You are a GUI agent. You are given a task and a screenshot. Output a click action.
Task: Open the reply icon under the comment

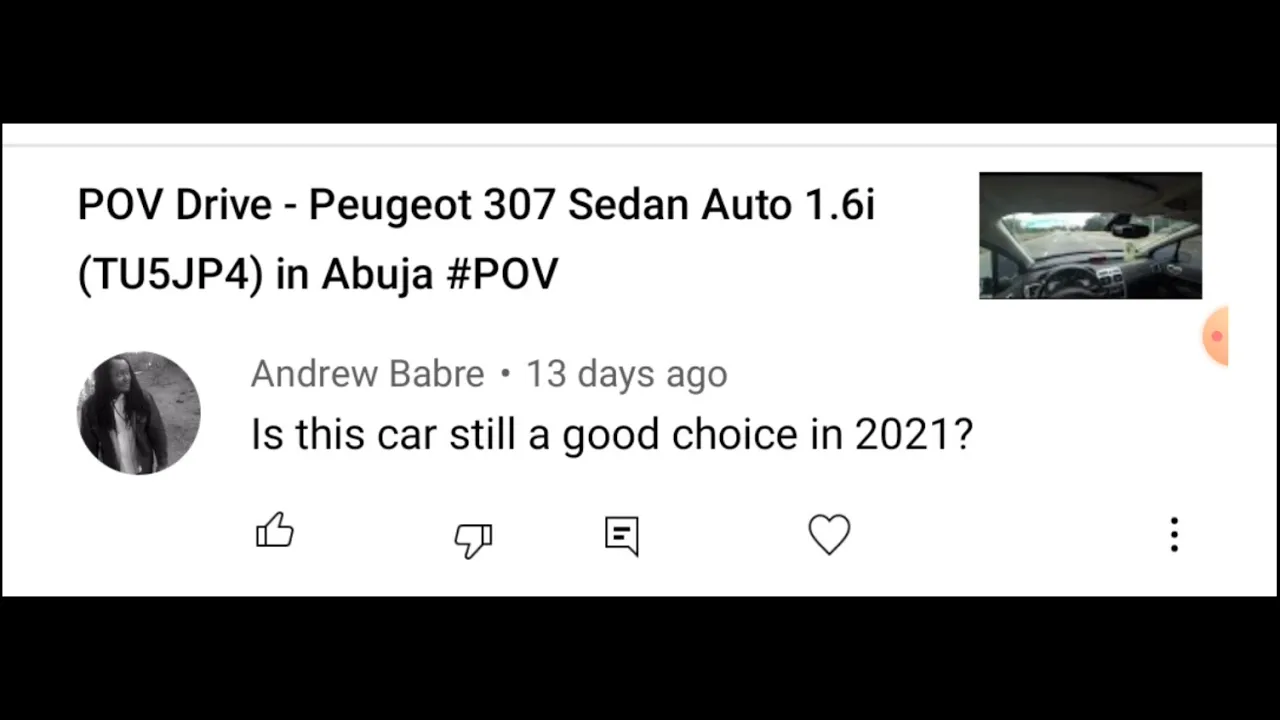point(622,536)
